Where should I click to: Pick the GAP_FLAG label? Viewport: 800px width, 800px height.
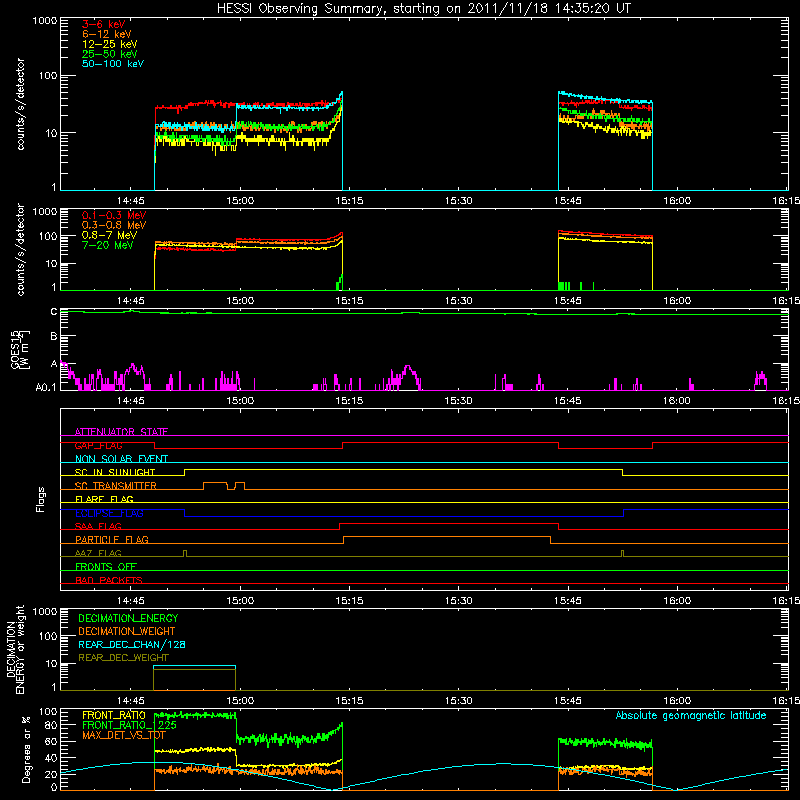[x=98, y=445]
